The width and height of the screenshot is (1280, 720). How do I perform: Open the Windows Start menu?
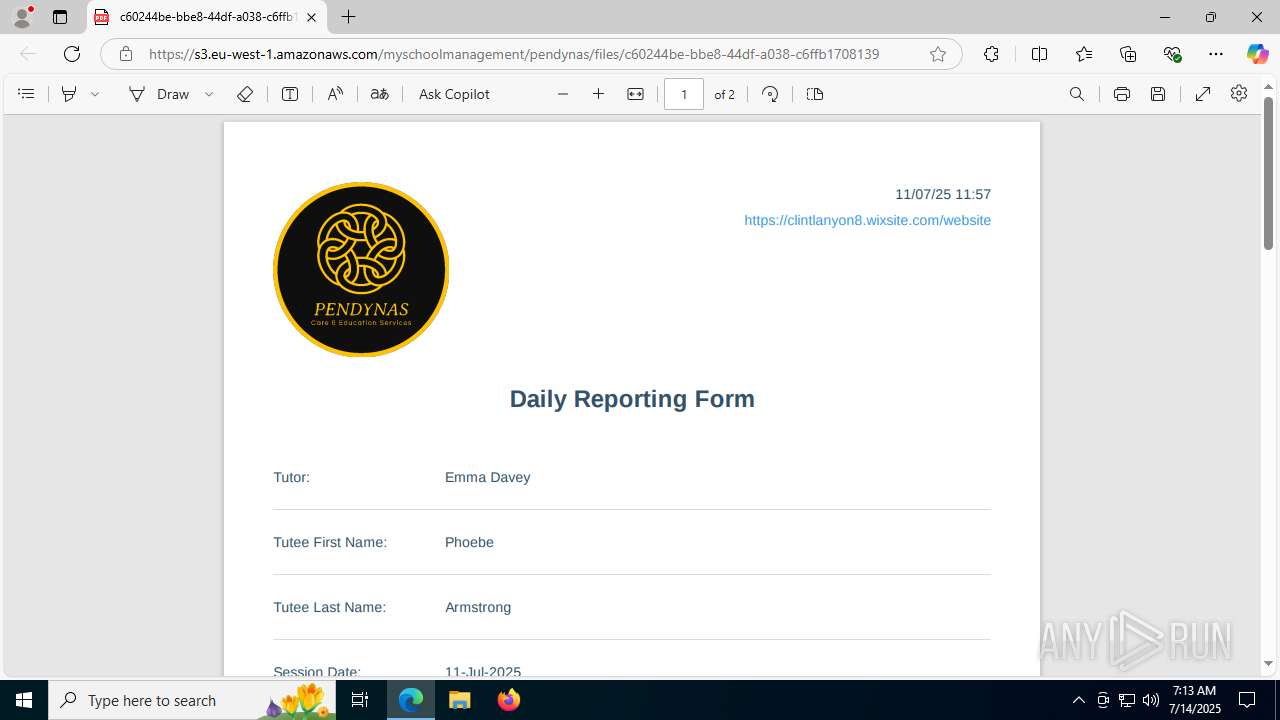pos(24,700)
